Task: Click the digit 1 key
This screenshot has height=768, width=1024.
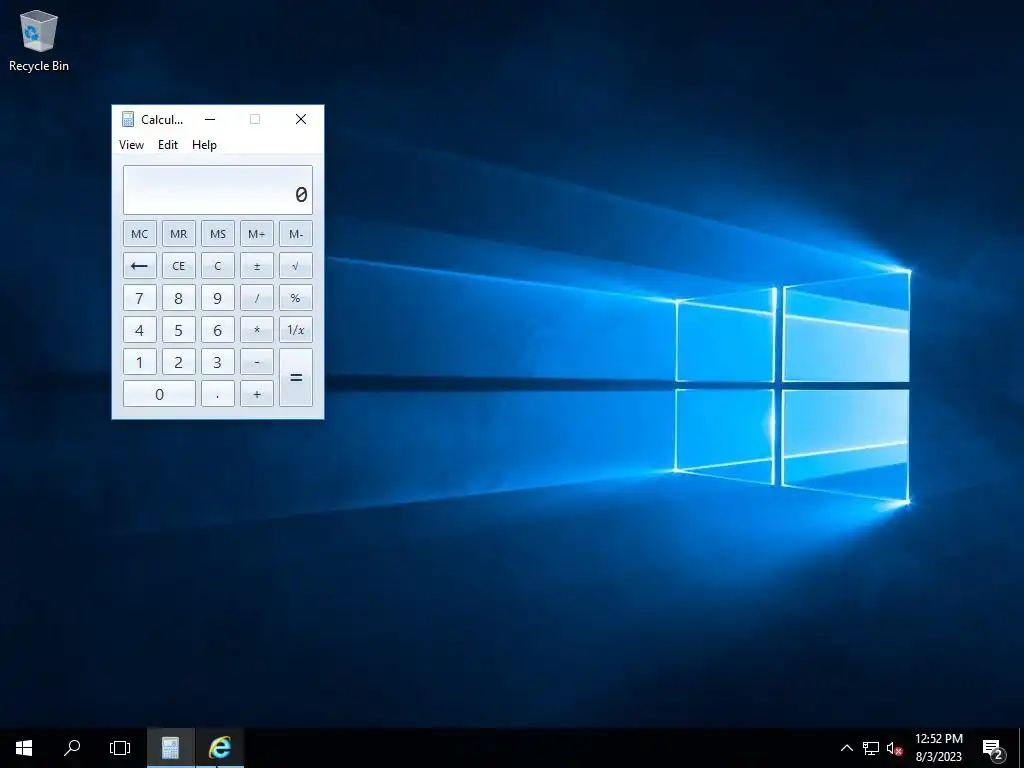Action: point(140,362)
